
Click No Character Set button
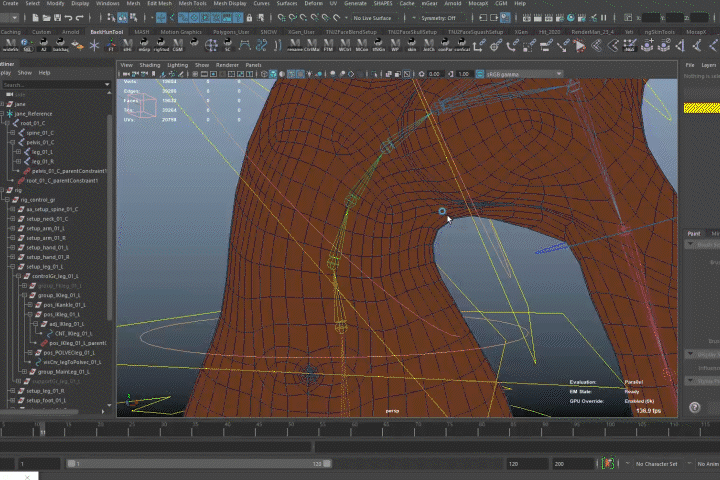coord(656,464)
